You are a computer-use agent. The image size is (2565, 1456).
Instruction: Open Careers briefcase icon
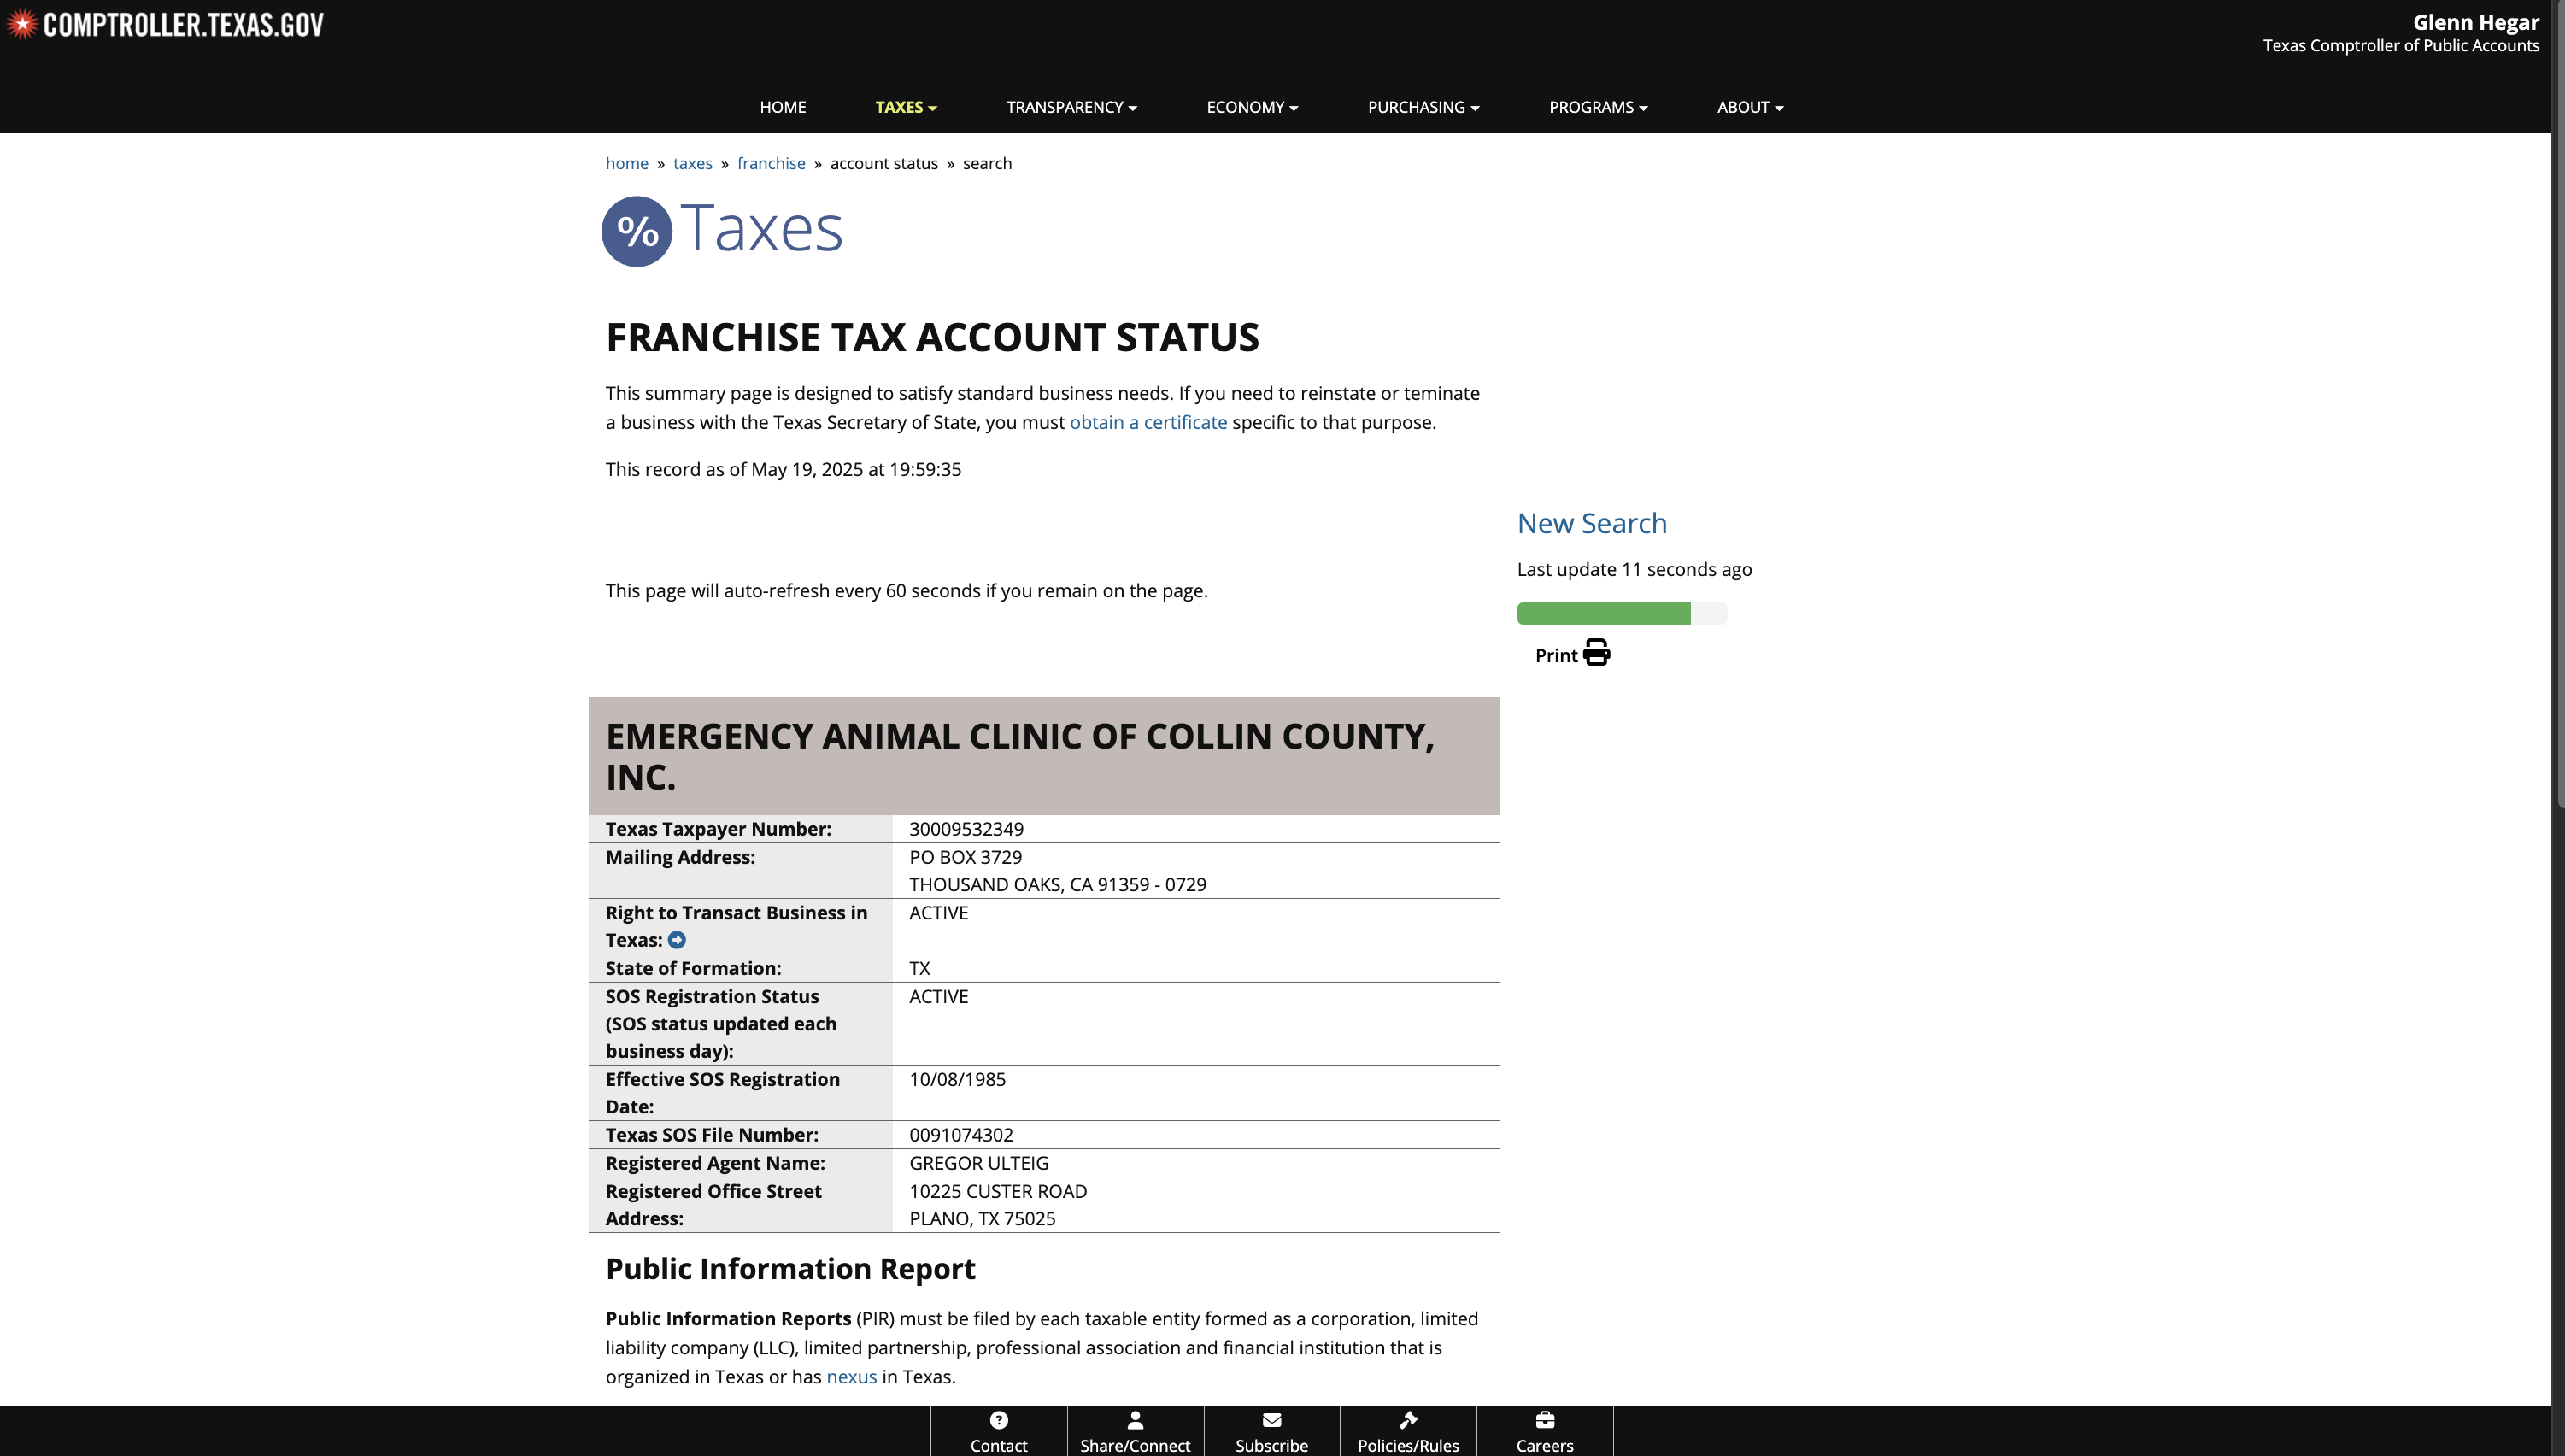tap(1544, 1420)
